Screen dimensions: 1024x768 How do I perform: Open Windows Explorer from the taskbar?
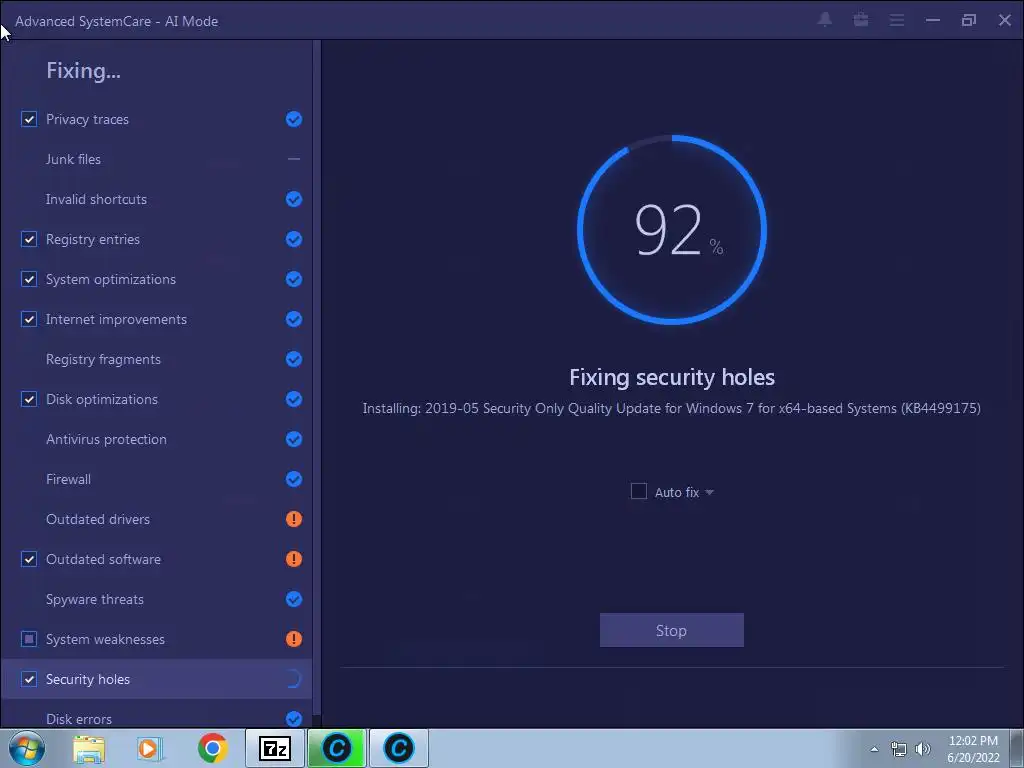pyautogui.click(x=89, y=748)
